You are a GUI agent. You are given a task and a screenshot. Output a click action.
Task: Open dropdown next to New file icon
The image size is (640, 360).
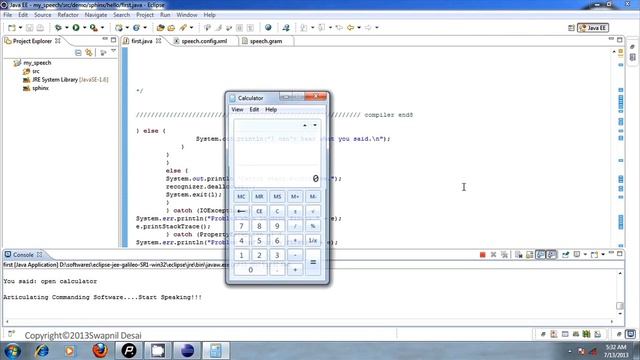[x=20, y=28]
